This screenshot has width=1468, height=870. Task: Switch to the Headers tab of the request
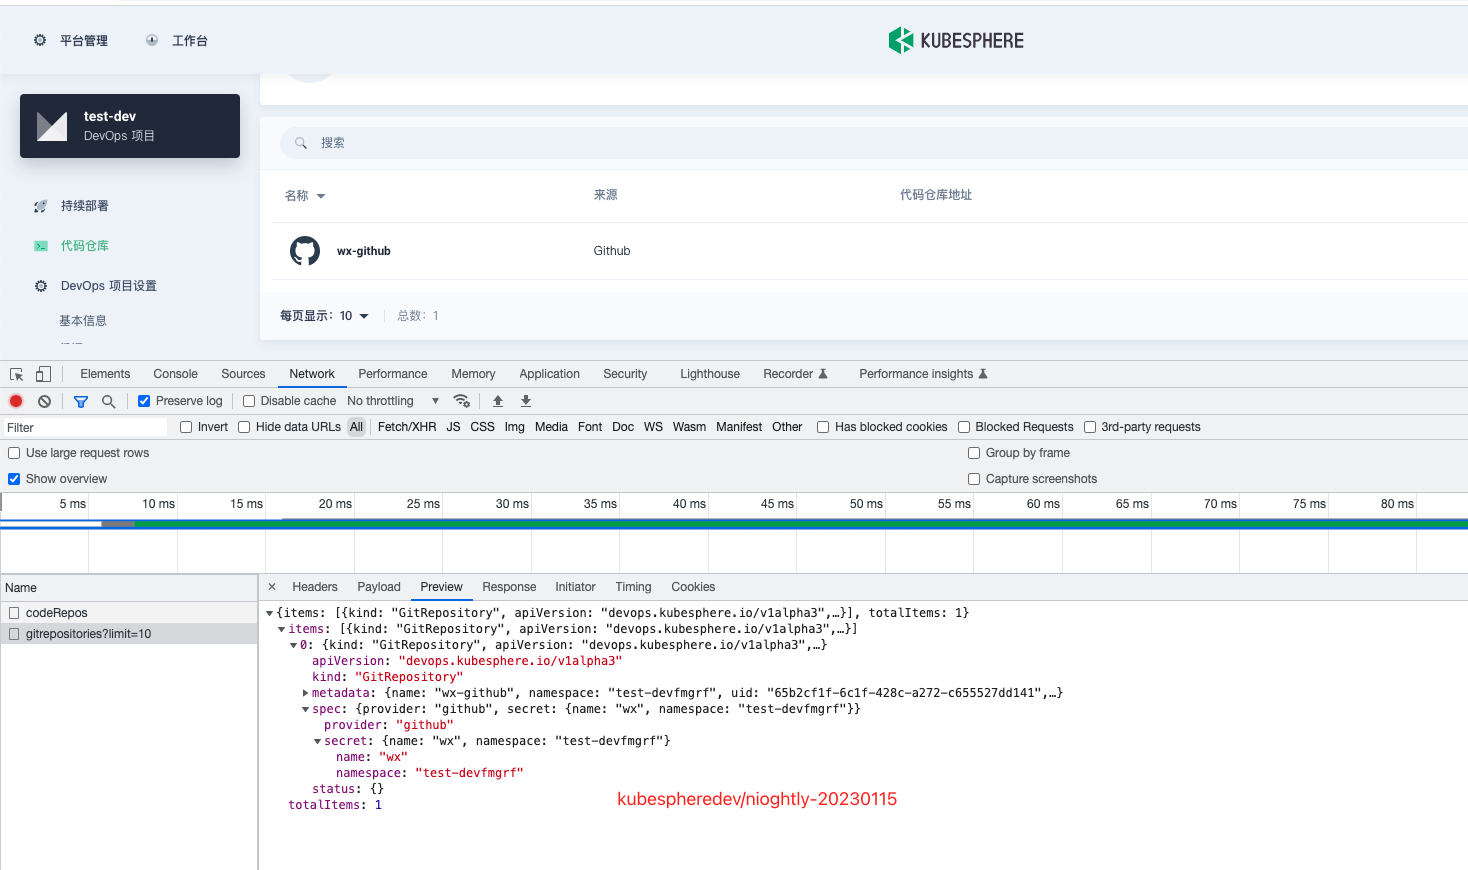point(315,587)
